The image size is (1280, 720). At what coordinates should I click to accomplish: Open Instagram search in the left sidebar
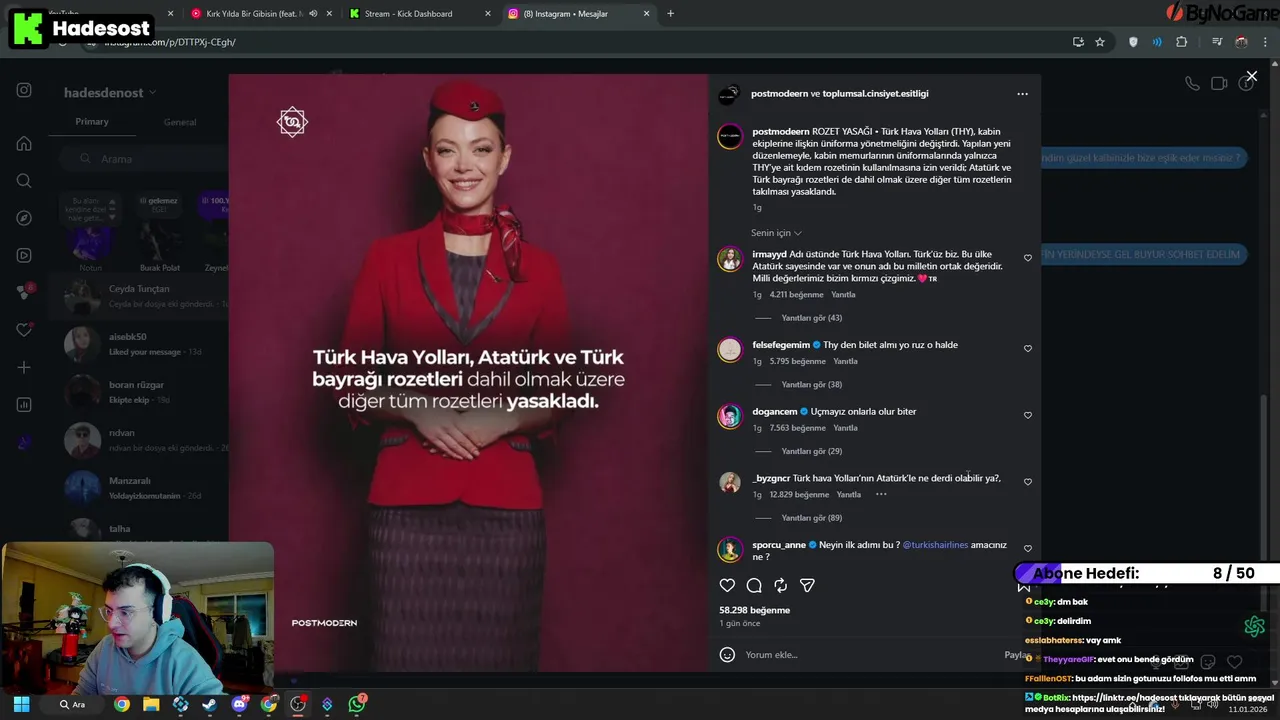(x=24, y=181)
